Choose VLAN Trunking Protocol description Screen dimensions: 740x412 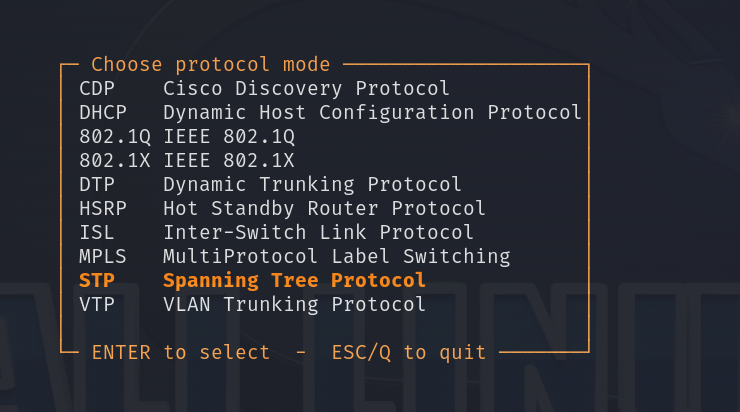click(294, 305)
